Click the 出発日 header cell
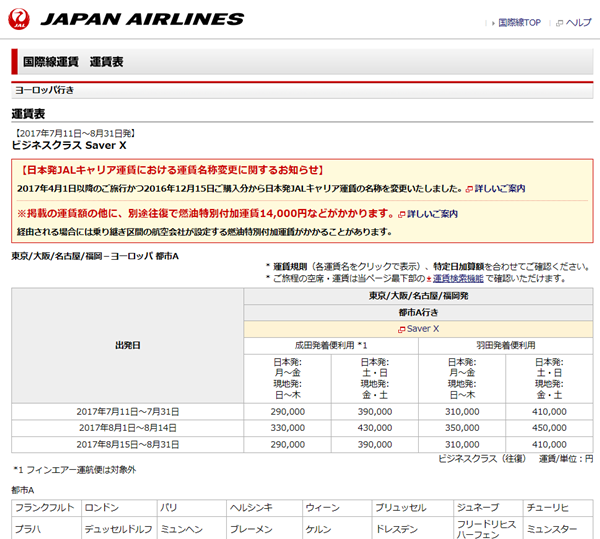This screenshot has width=600, height=539. click(x=127, y=345)
